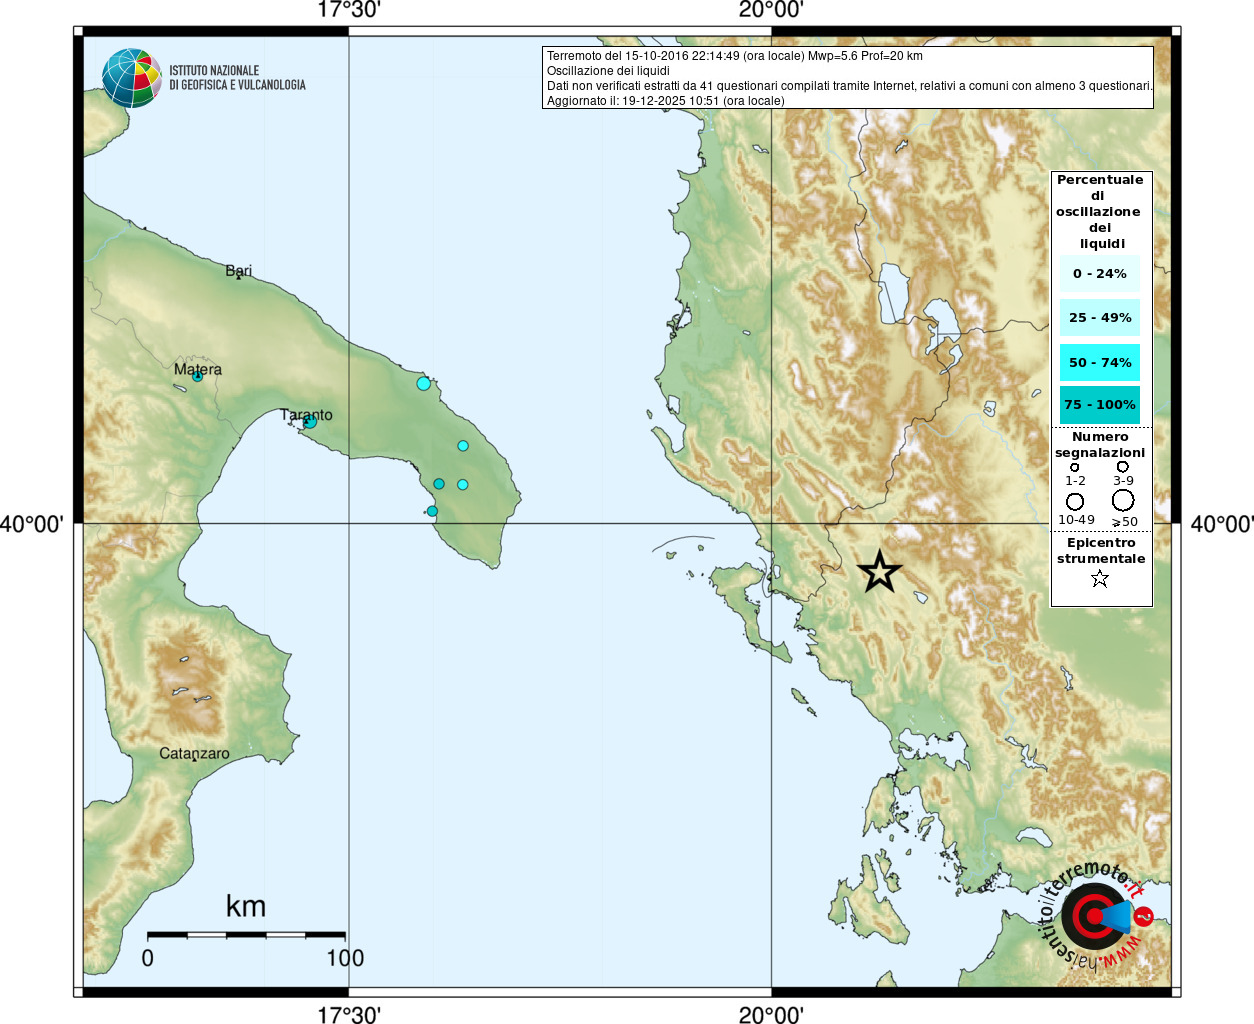Click the 3-9 reports circle in legend

[x=1123, y=467]
